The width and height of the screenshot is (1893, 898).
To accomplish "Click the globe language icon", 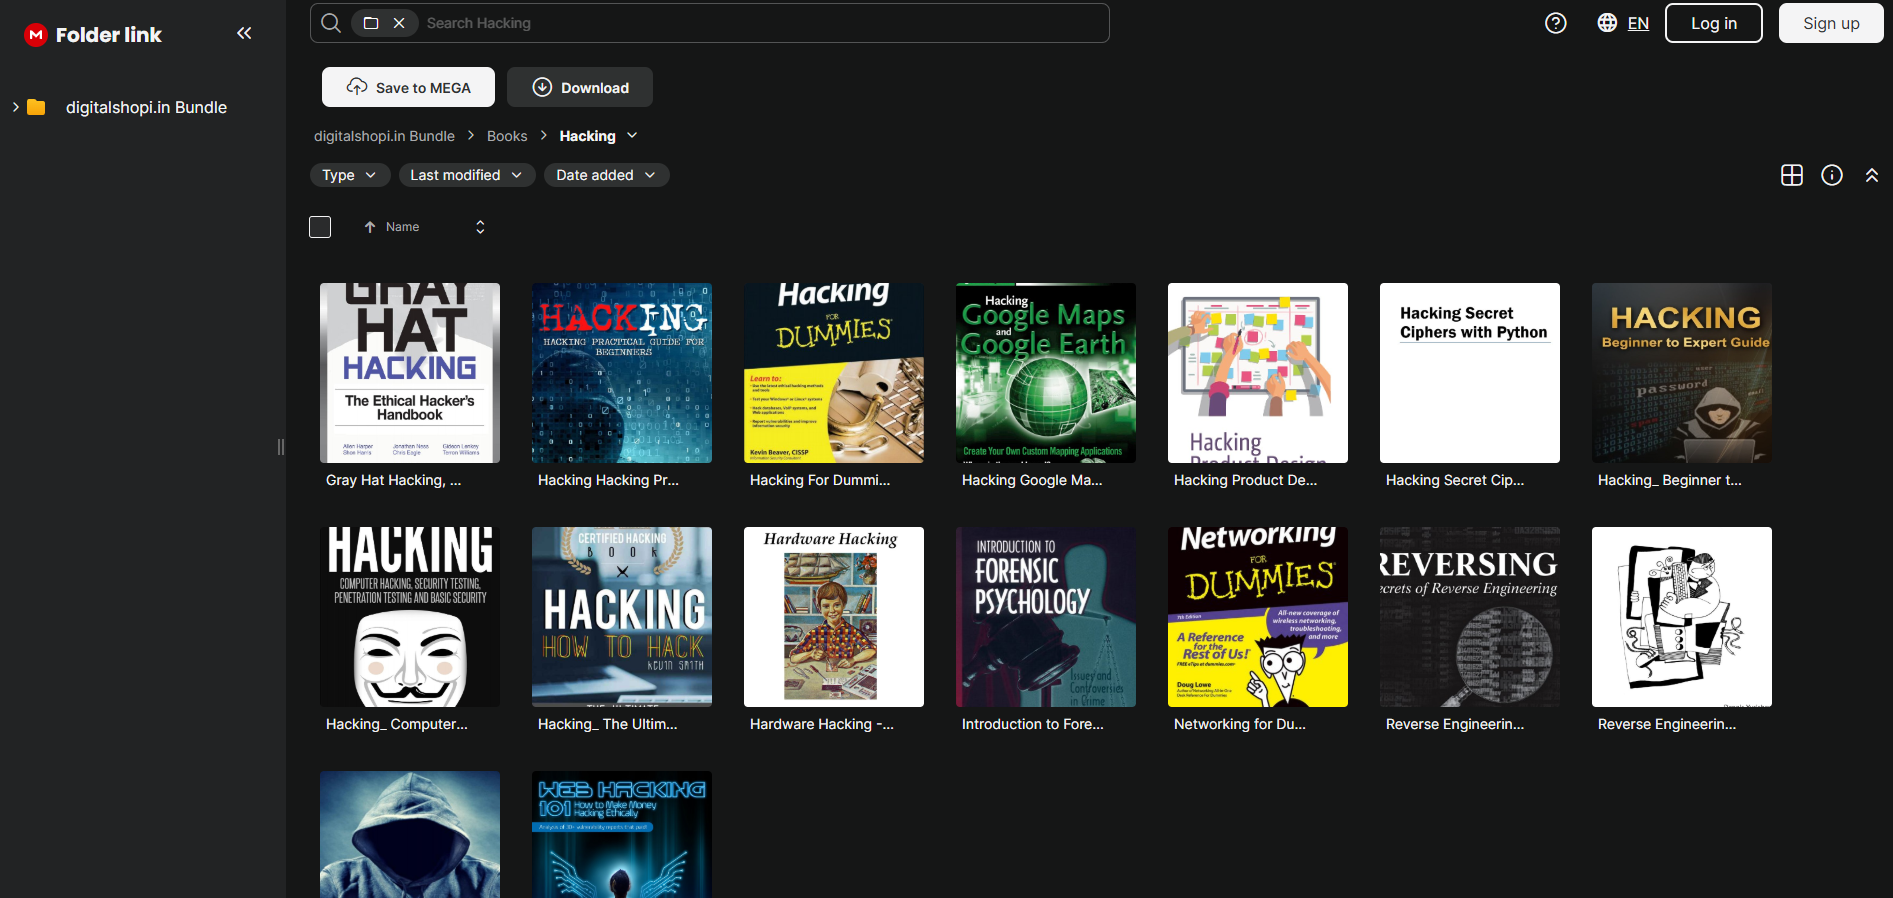I will [1607, 23].
